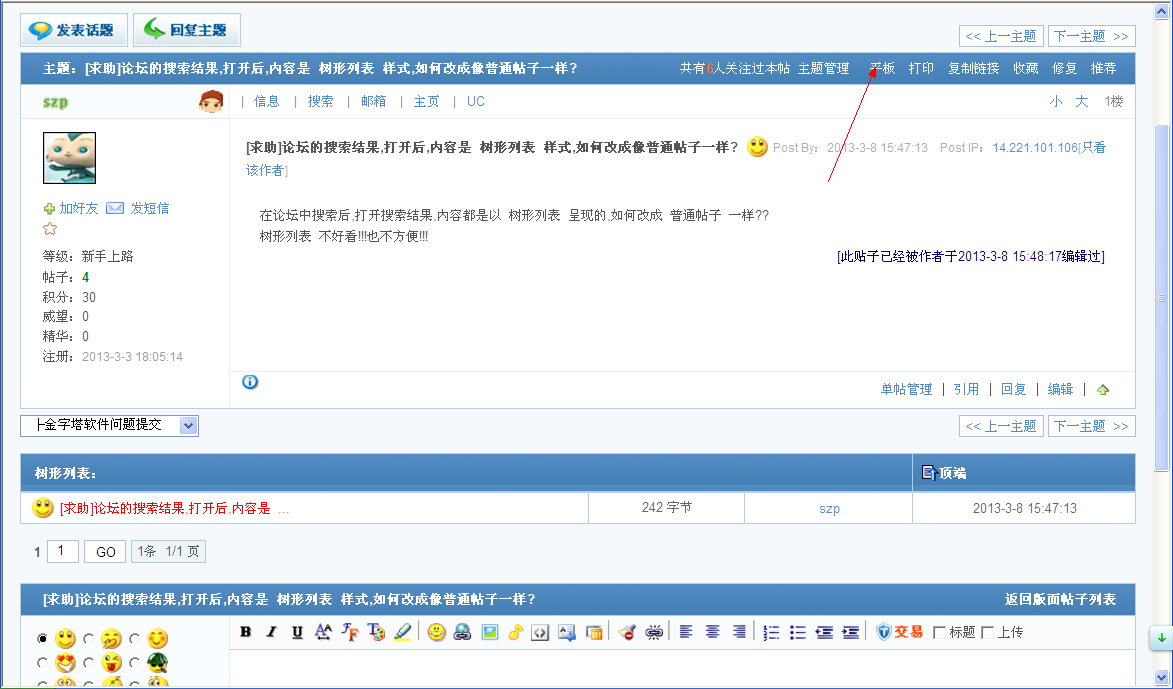
Task: Toggle bold formatting in the reply editor
Action: coord(245,632)
